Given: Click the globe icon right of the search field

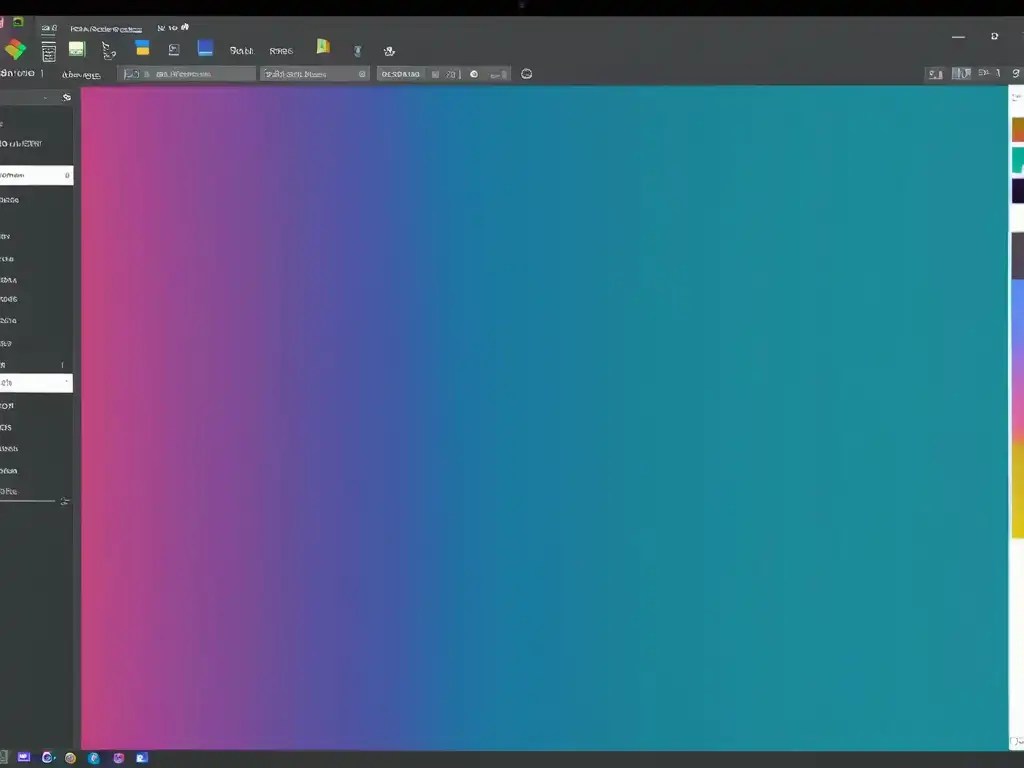Looking at the screenshot, I should pyautogui.click(x=473, y=73).
